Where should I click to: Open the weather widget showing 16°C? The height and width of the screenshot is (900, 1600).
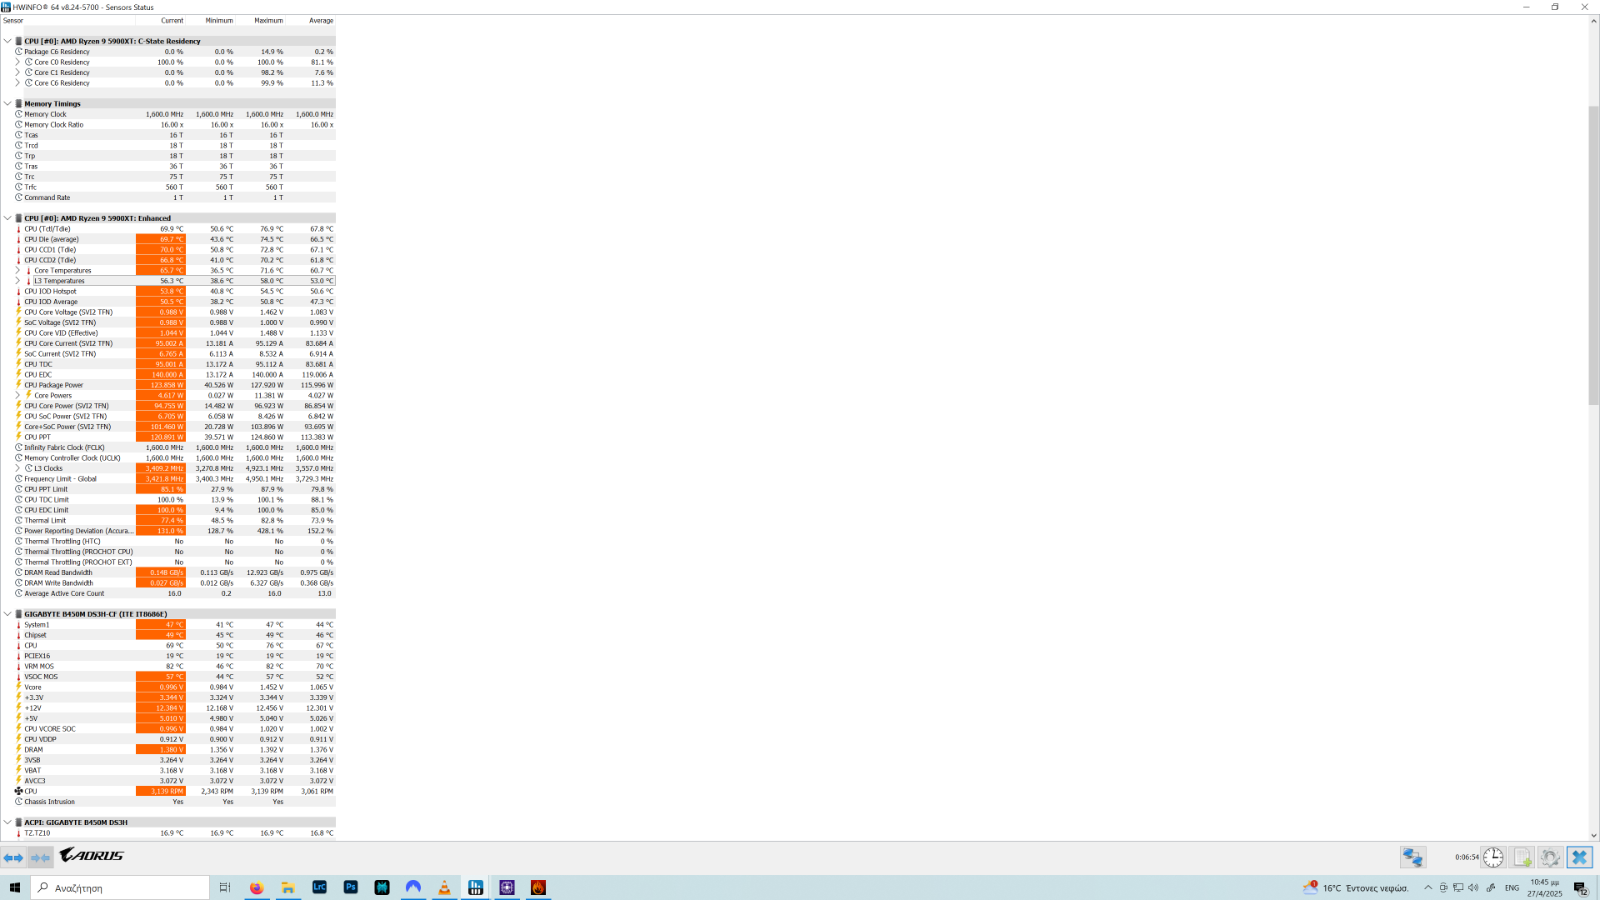[x=1355, y=887]
